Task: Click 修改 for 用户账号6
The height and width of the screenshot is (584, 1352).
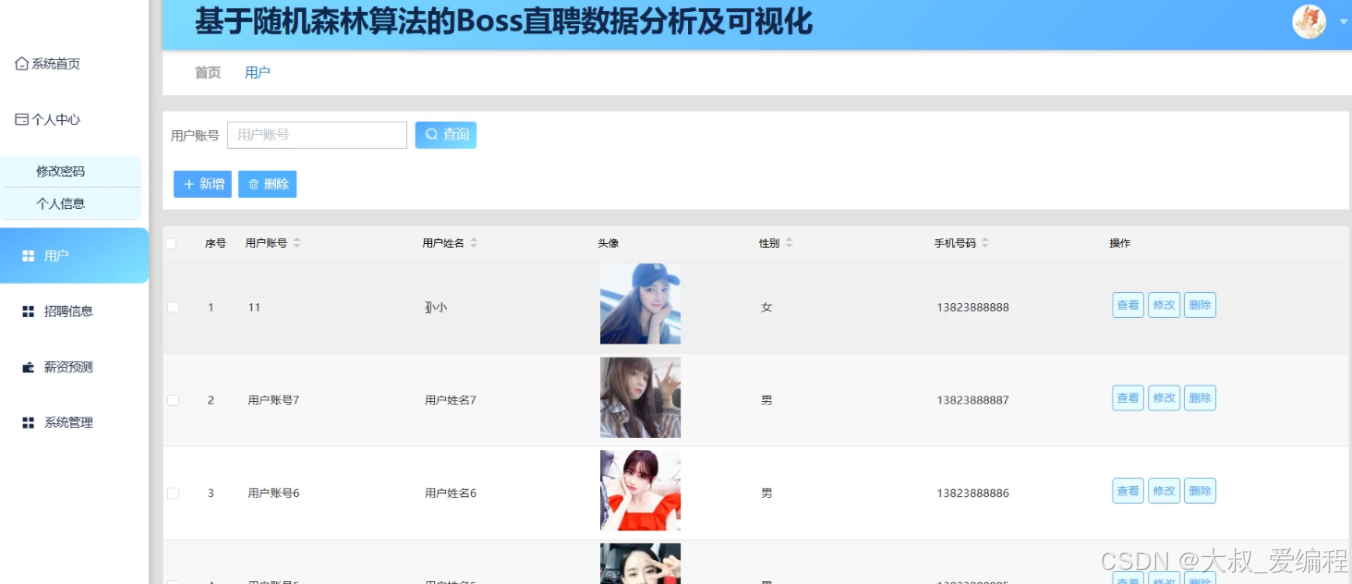Action: coord(1164,491)
